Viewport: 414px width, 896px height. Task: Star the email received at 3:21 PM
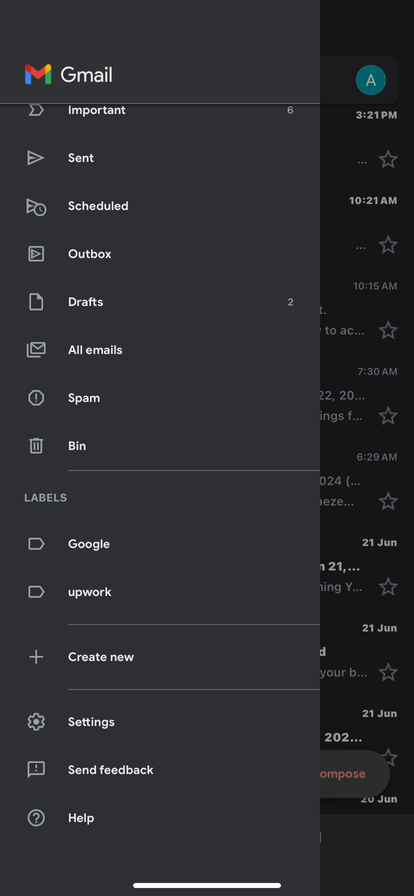point(388,159)
